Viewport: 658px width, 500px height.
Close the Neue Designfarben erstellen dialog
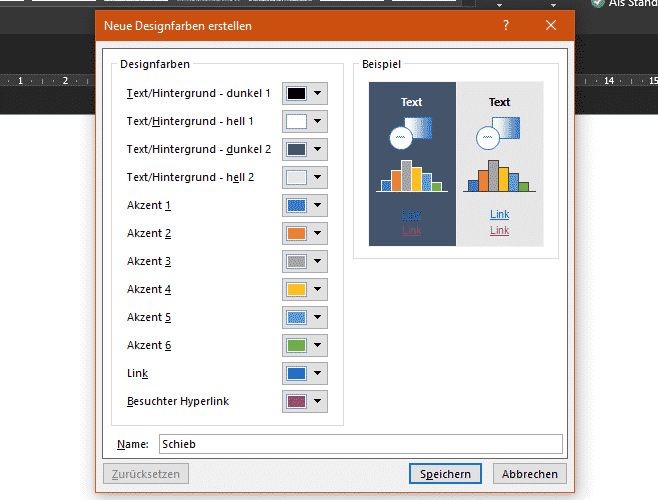coord(551,25)
